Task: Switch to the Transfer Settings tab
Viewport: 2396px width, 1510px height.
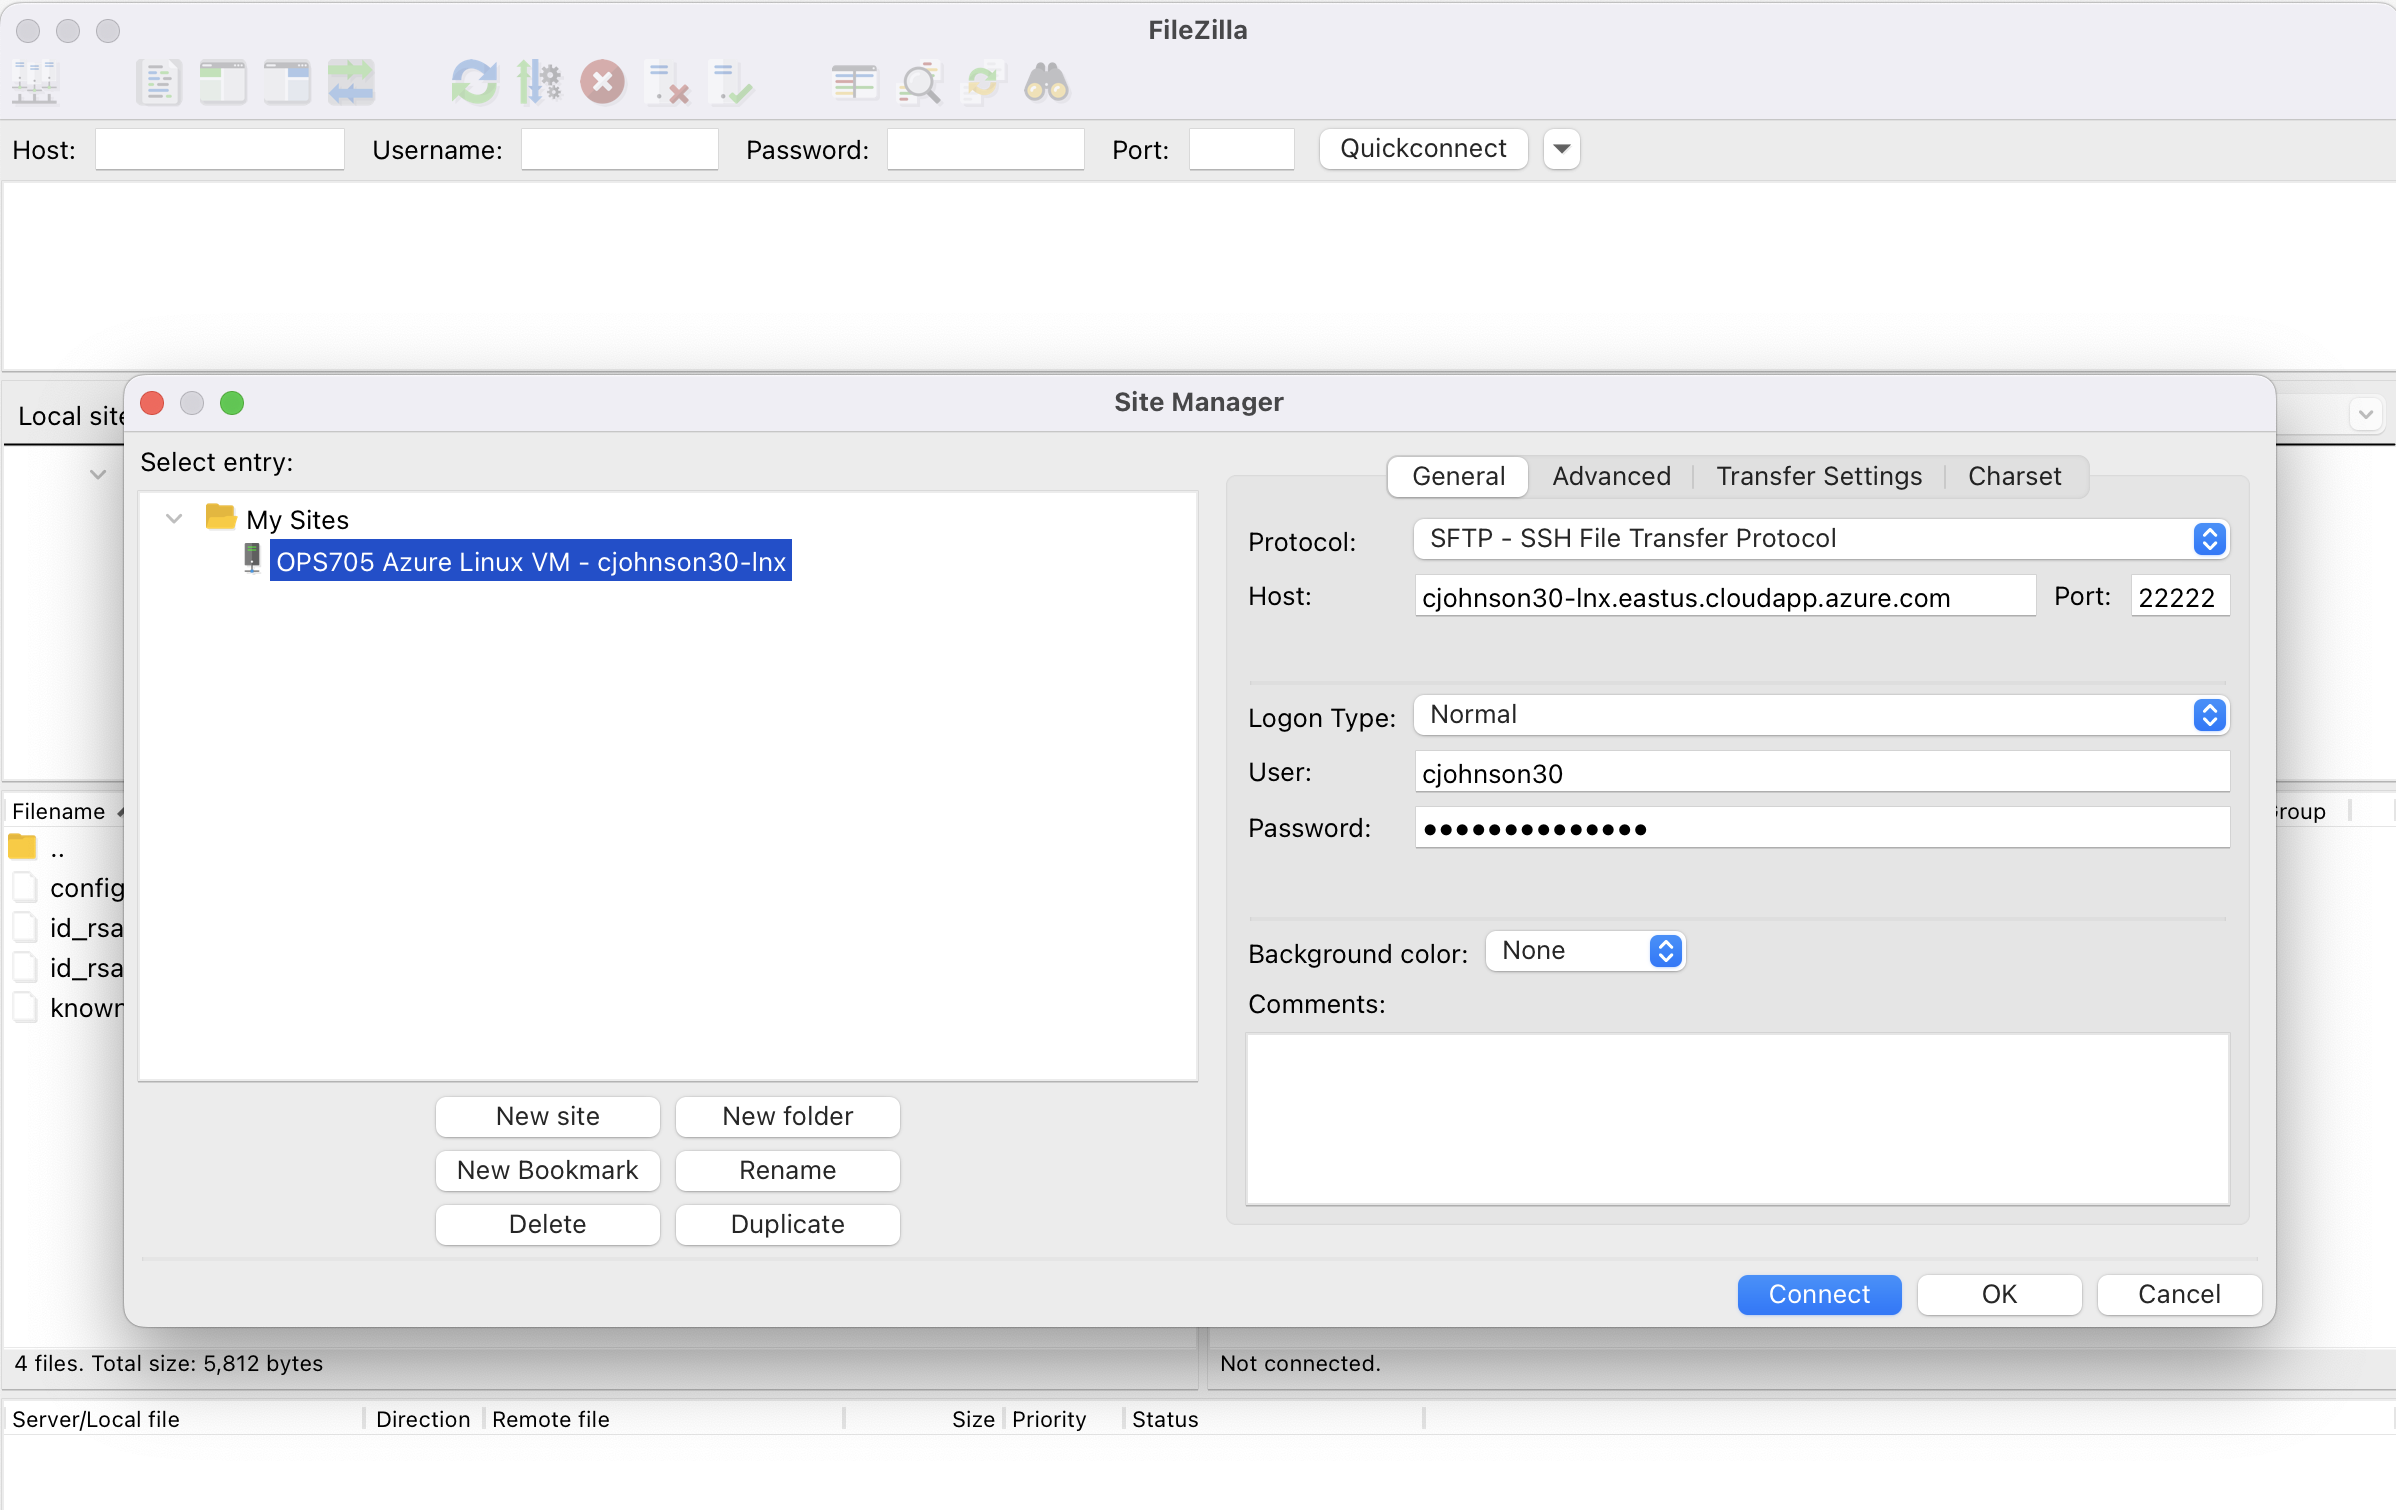Action: click(1817, 475)
